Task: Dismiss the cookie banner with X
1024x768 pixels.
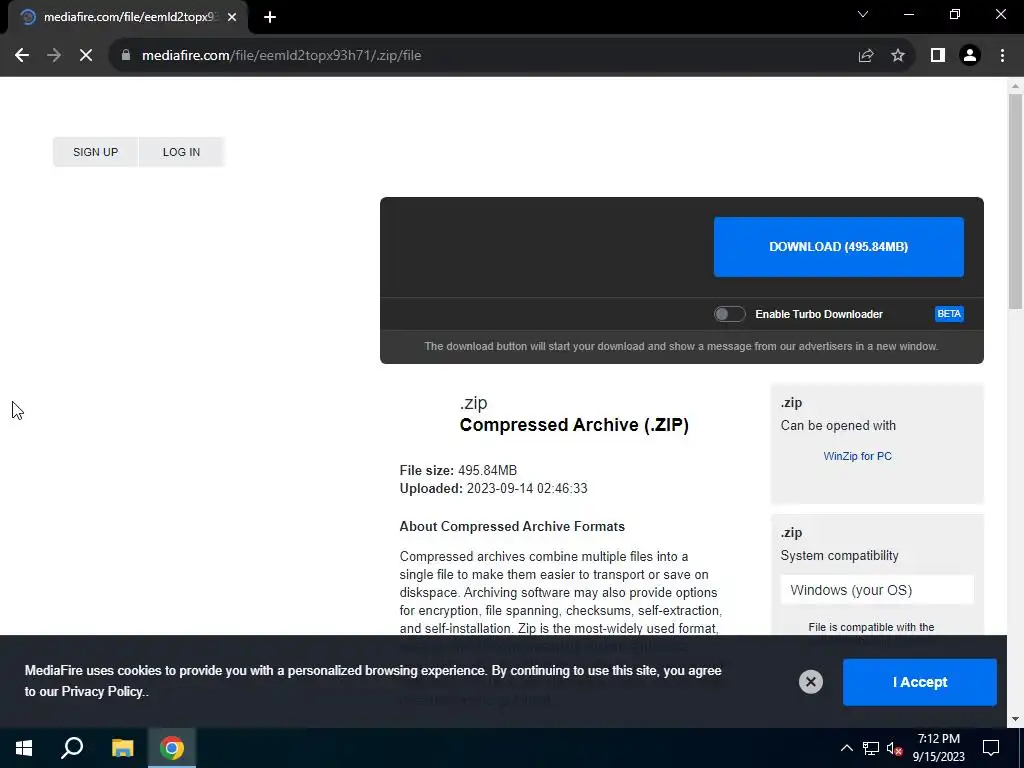Action: 810,682
